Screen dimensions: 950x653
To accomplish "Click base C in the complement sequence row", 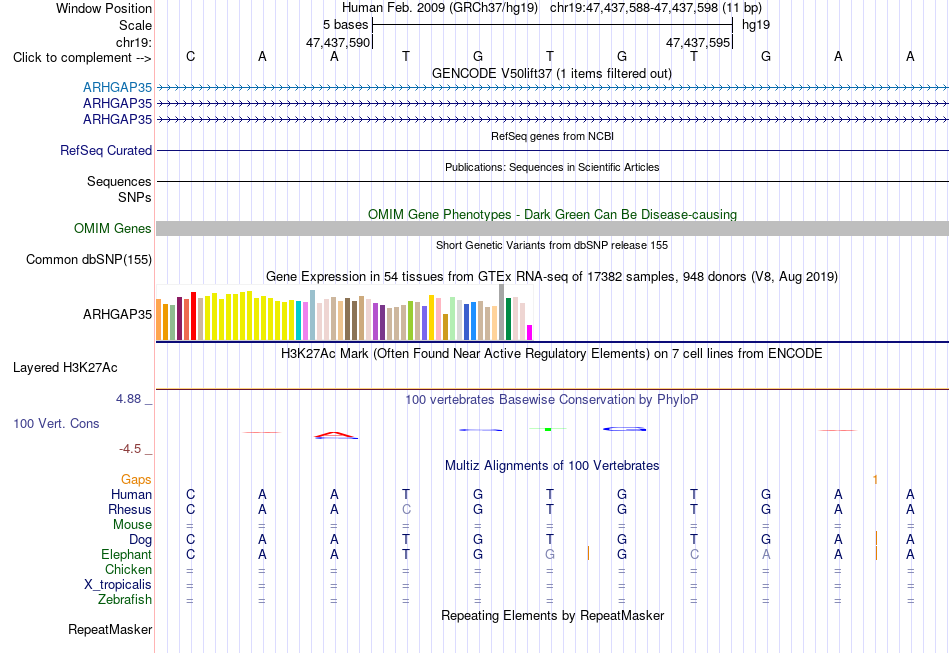I will tap(190, 56).
